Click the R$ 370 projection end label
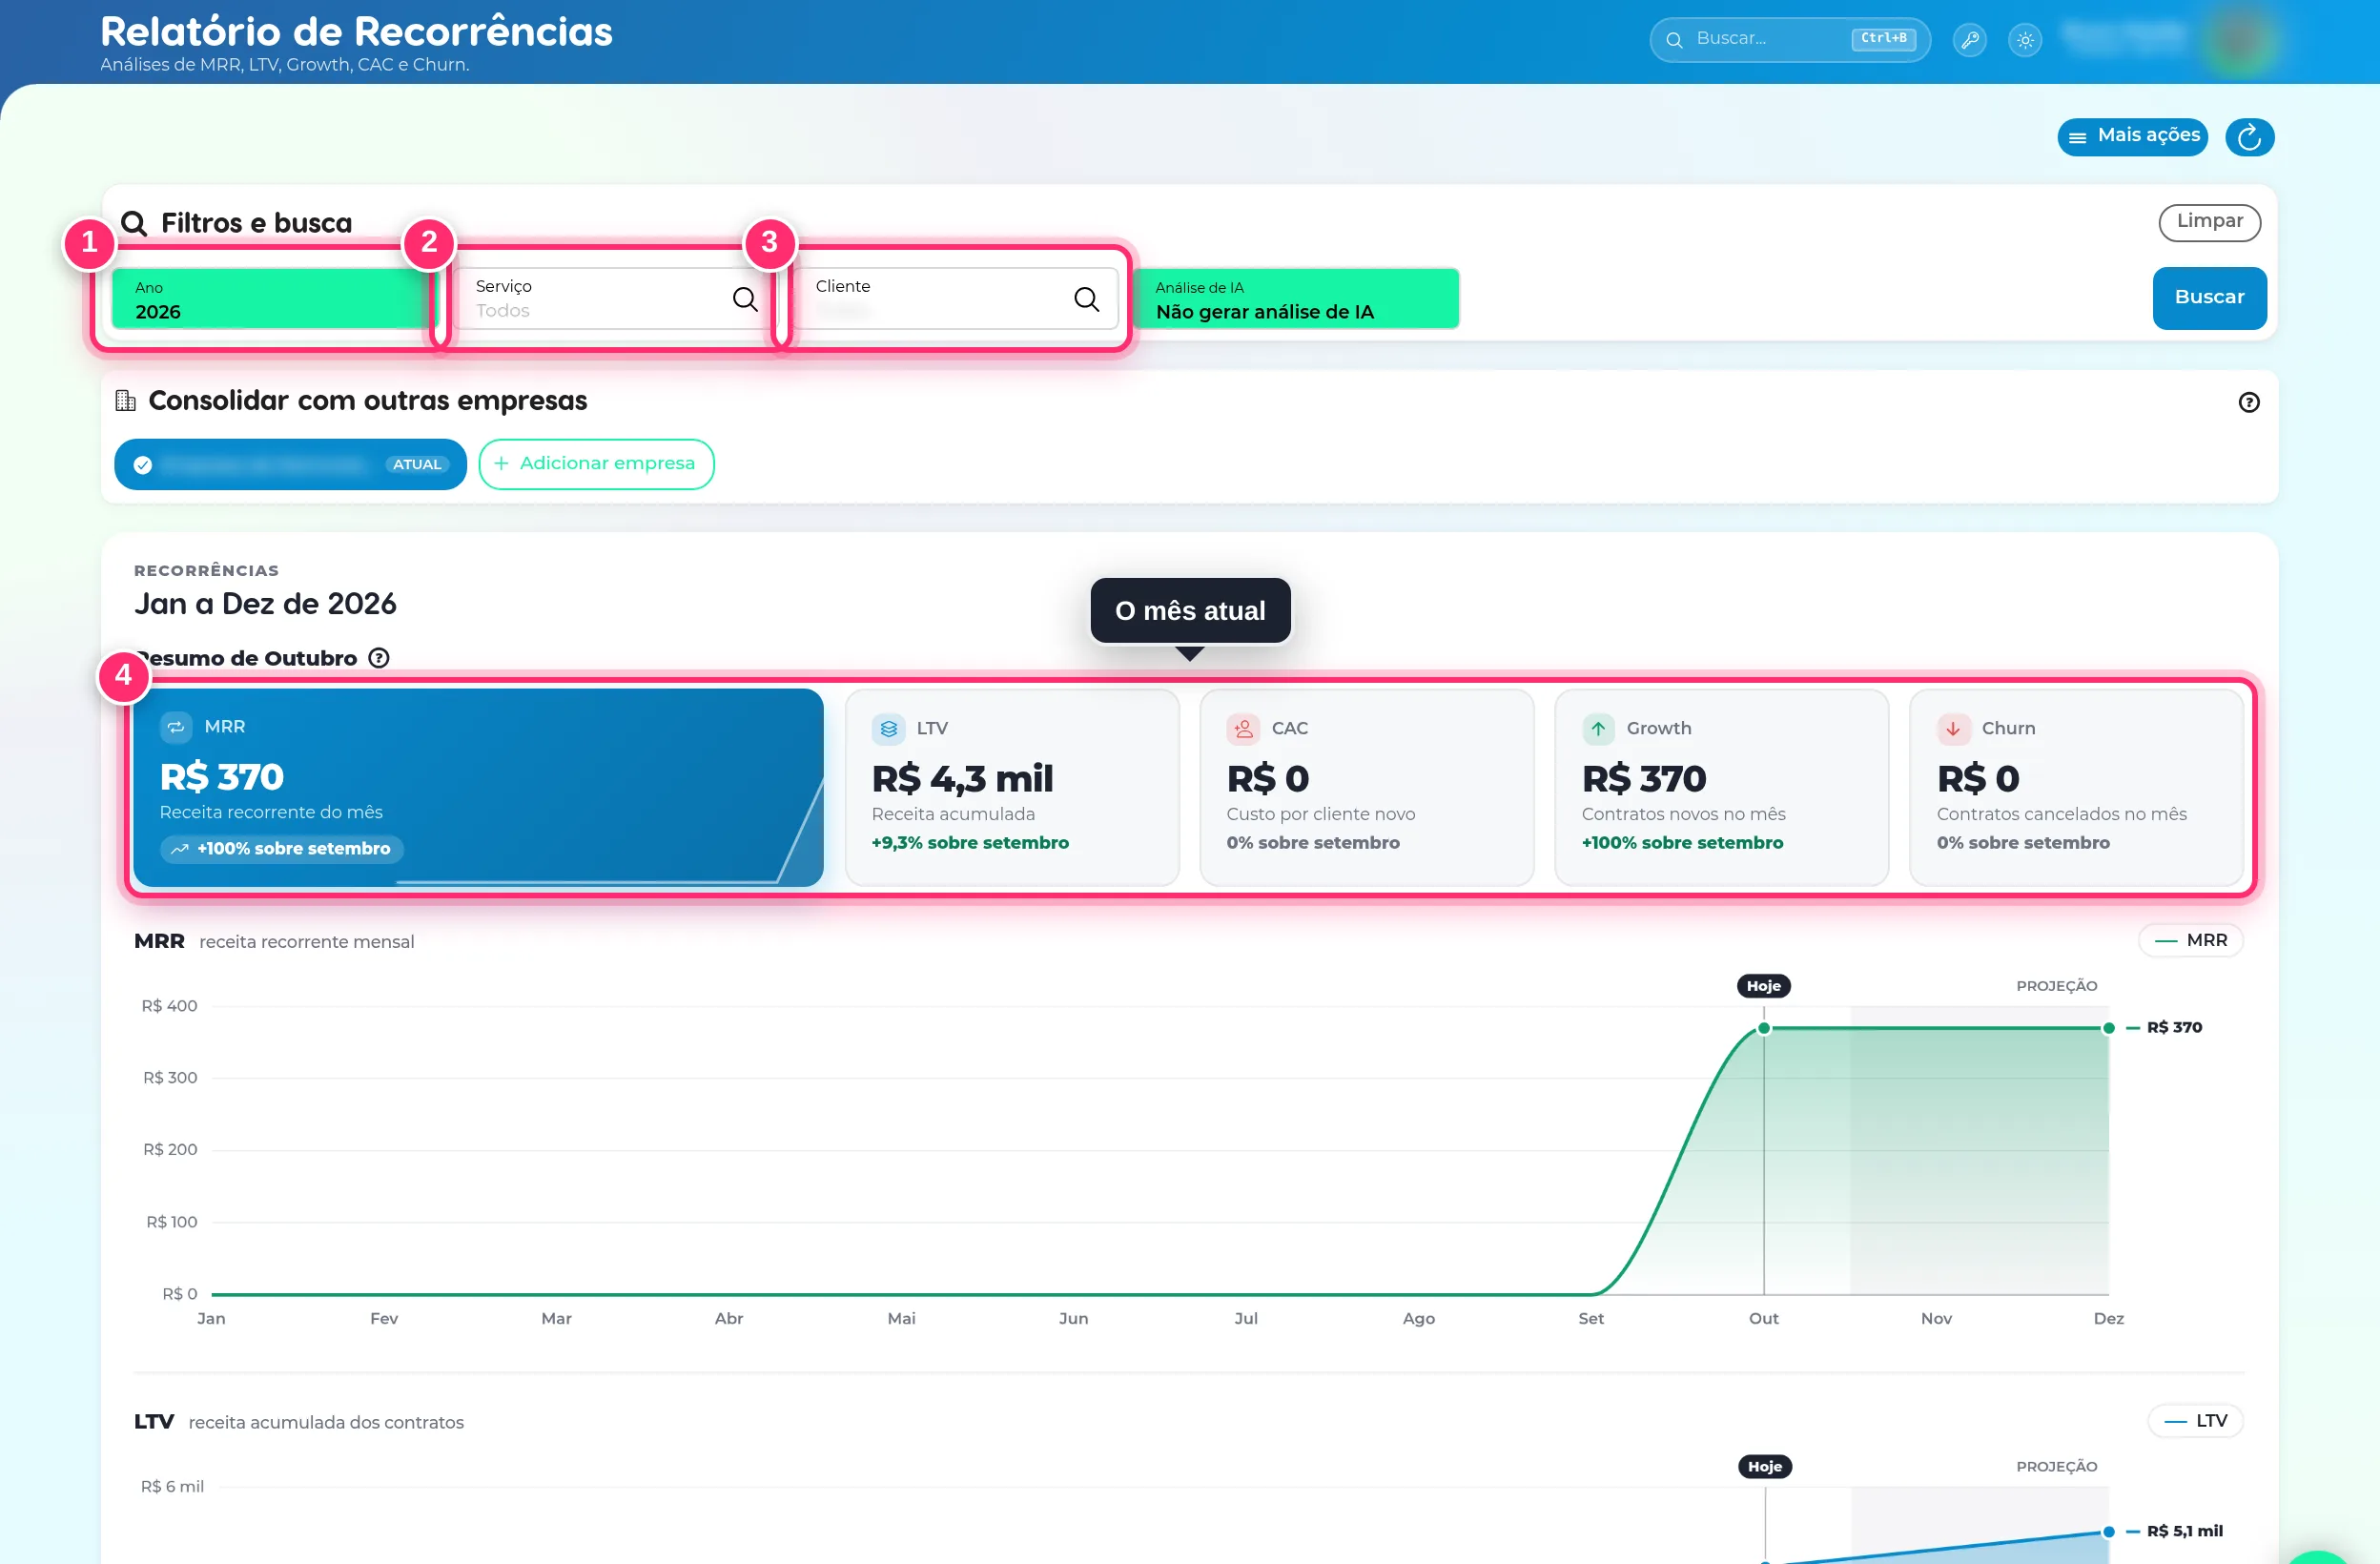Viewport: 2380px width, 1564px height. click(x=2175, y=1028)
